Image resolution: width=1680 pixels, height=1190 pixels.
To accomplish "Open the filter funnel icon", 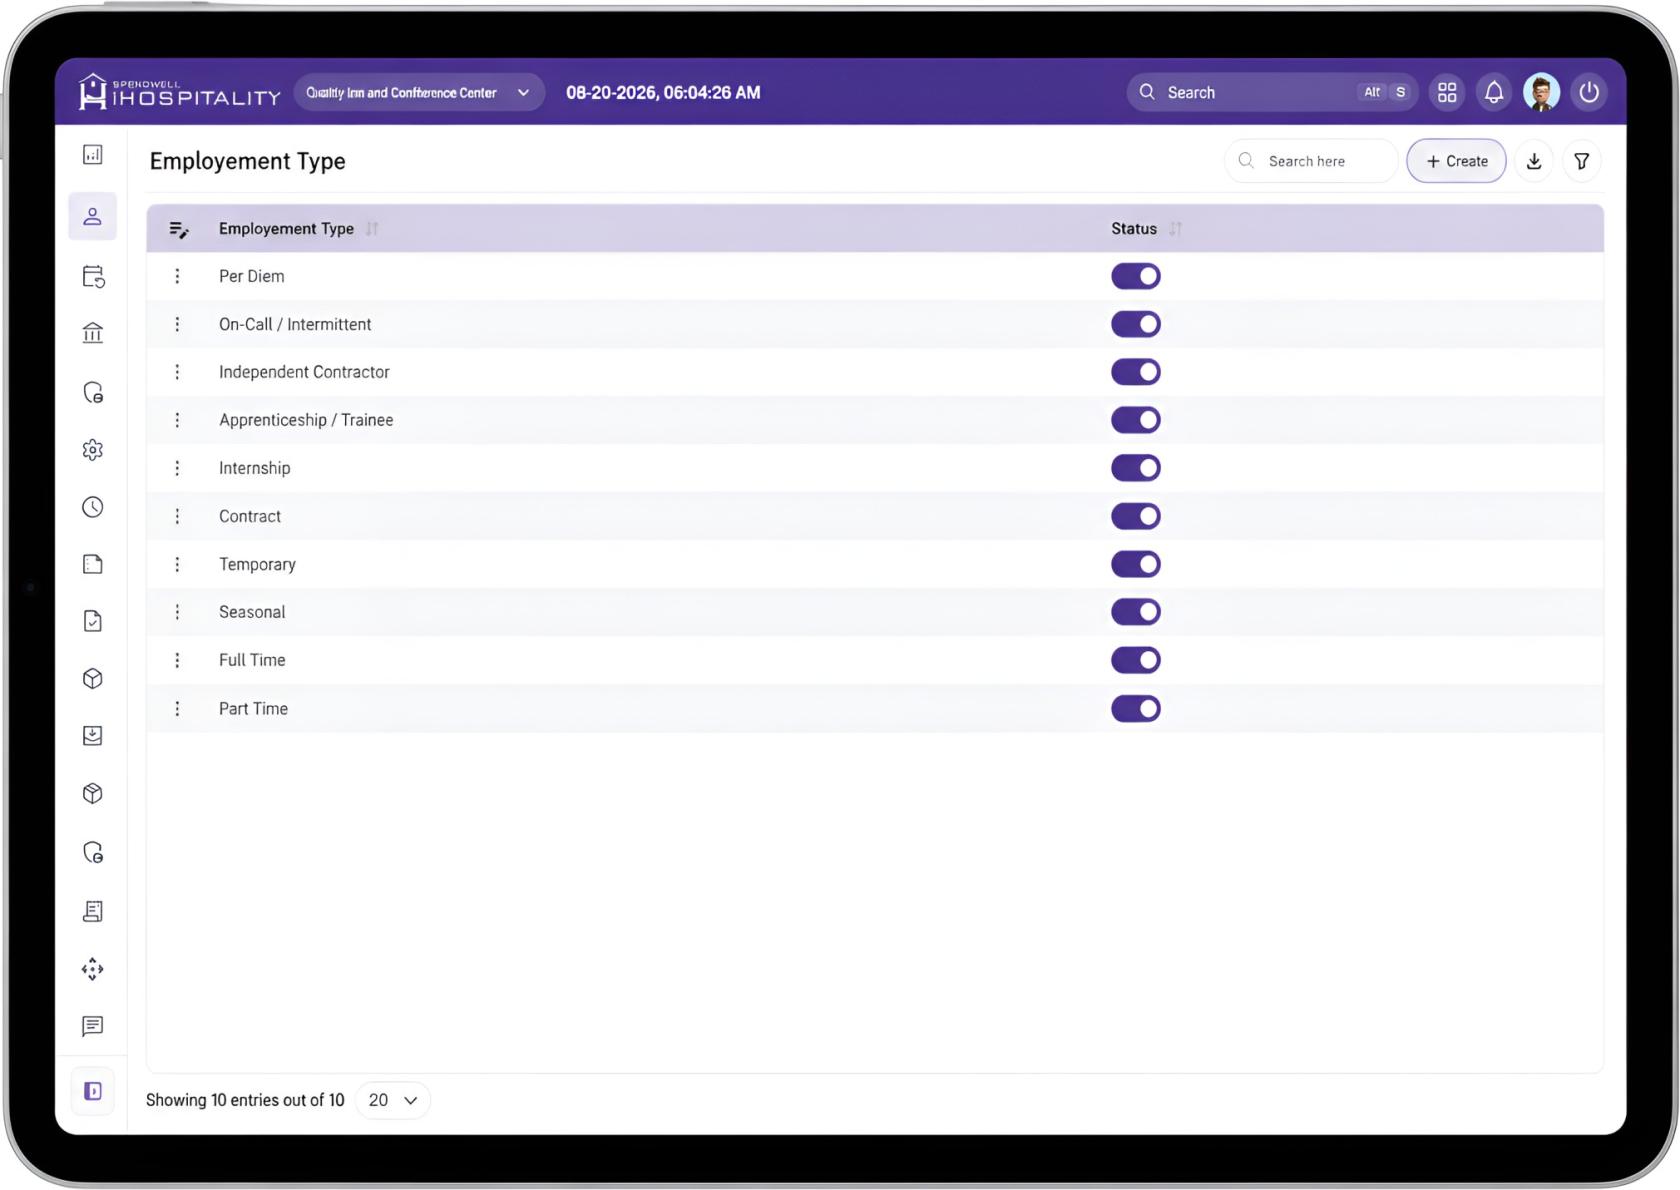I will [1582, 161].
